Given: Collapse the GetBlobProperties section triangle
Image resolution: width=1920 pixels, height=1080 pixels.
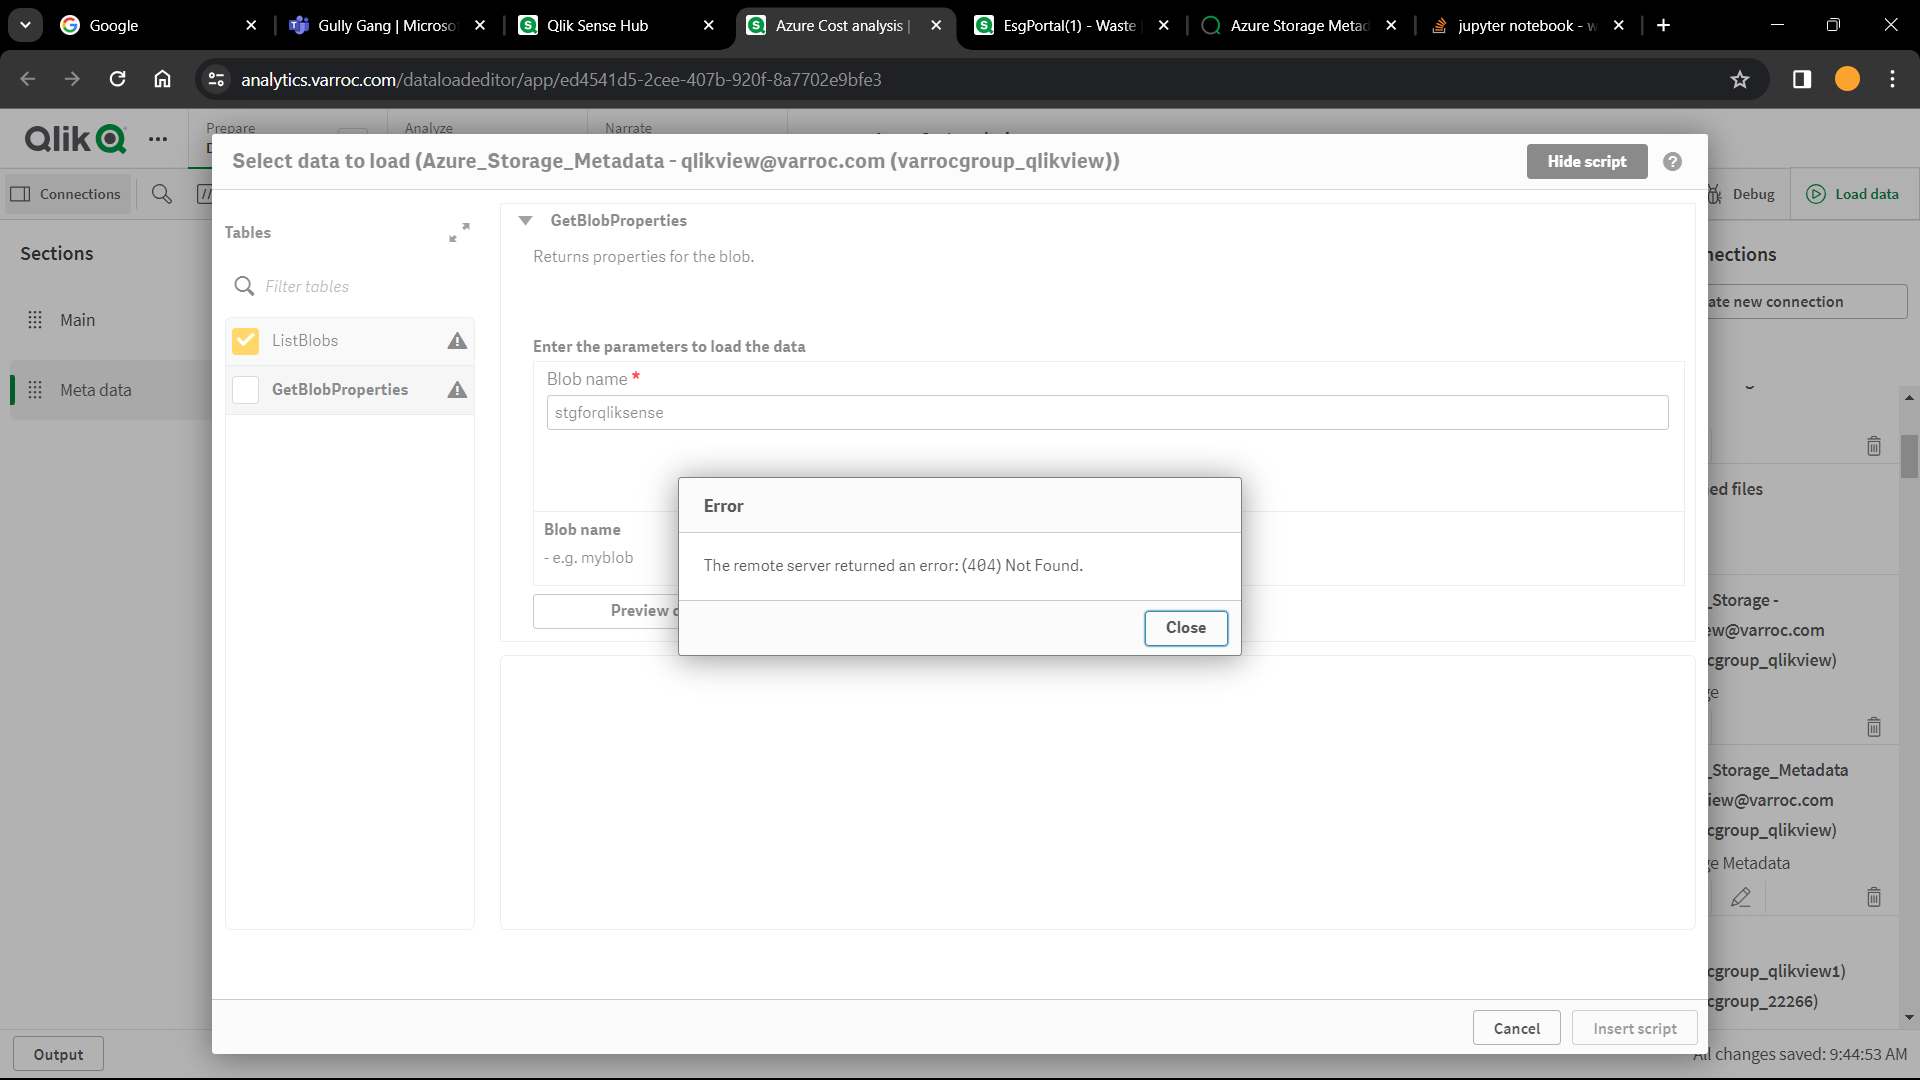Looking at the screenshot, I should coord(525,221).
